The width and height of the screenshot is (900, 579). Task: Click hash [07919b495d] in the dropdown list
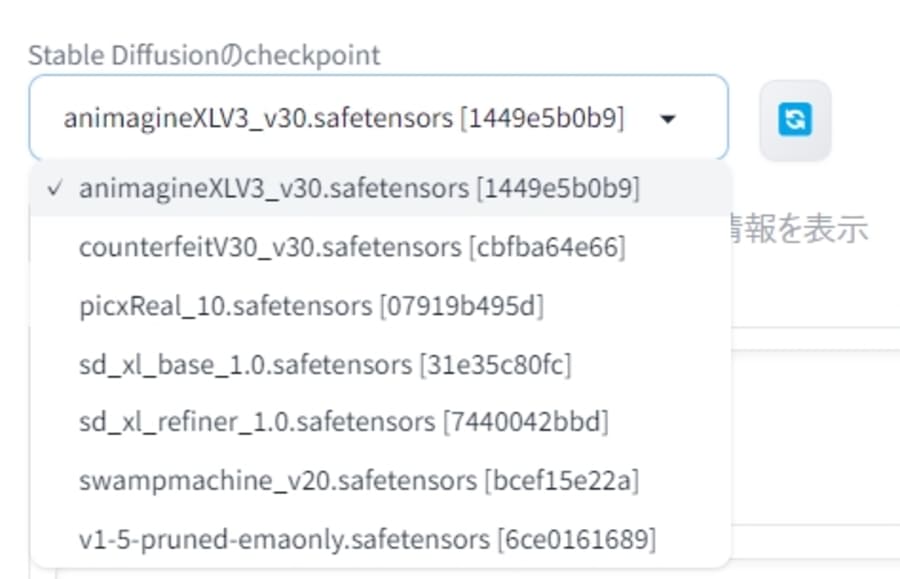(462, 305)
